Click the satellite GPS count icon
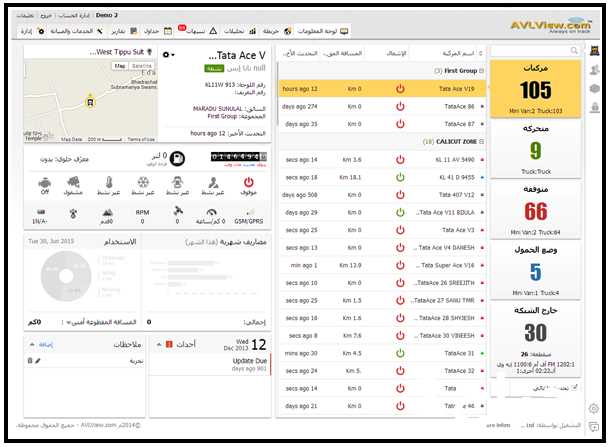The width and height of the screenshot is (610, 447). [178, 211]
